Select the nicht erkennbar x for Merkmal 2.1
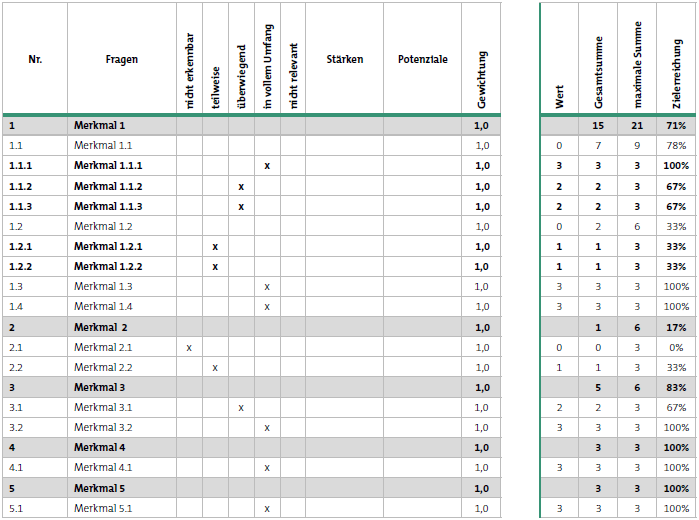Screen dimensions: 699x520 coord(189,348)
